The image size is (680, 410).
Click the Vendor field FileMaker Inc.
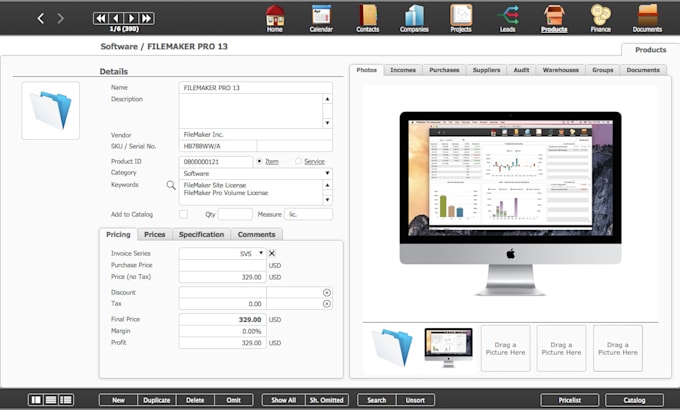coord(255,134)
